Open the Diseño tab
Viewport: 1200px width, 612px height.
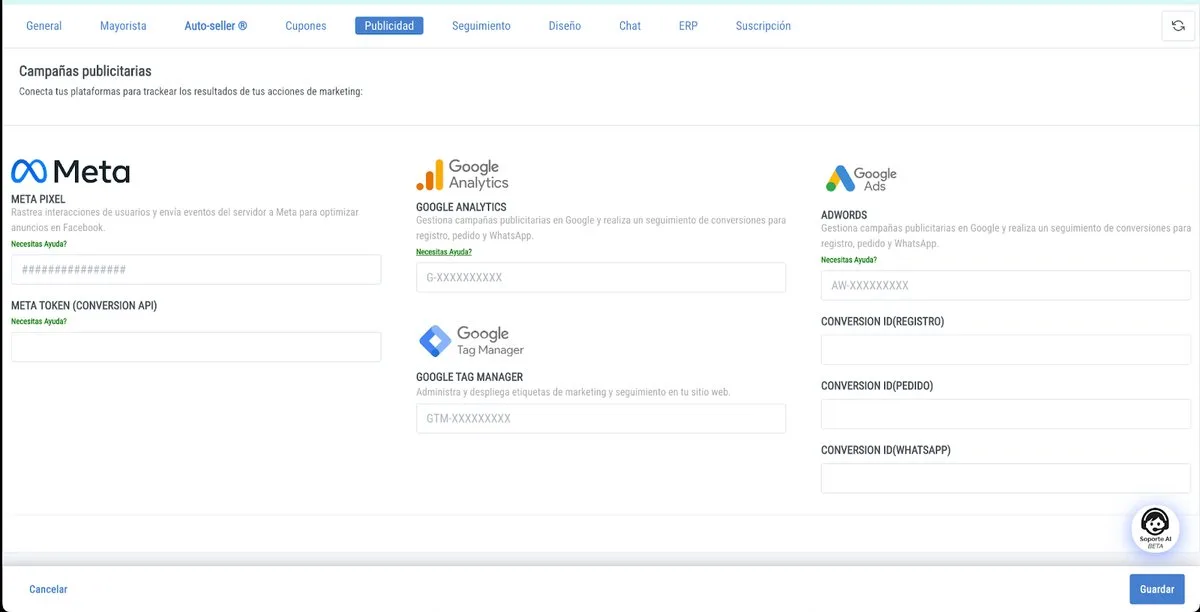pyautogui.click(x=564, y=25)
